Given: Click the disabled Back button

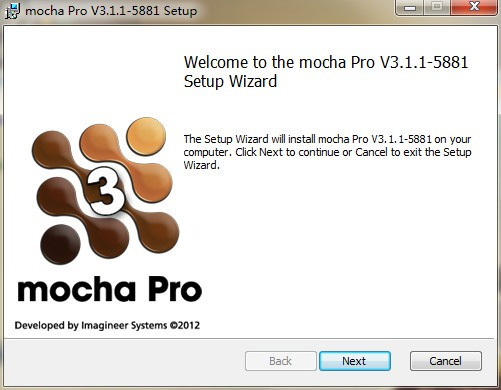Looking at the screenshot, I should (281, 361).
